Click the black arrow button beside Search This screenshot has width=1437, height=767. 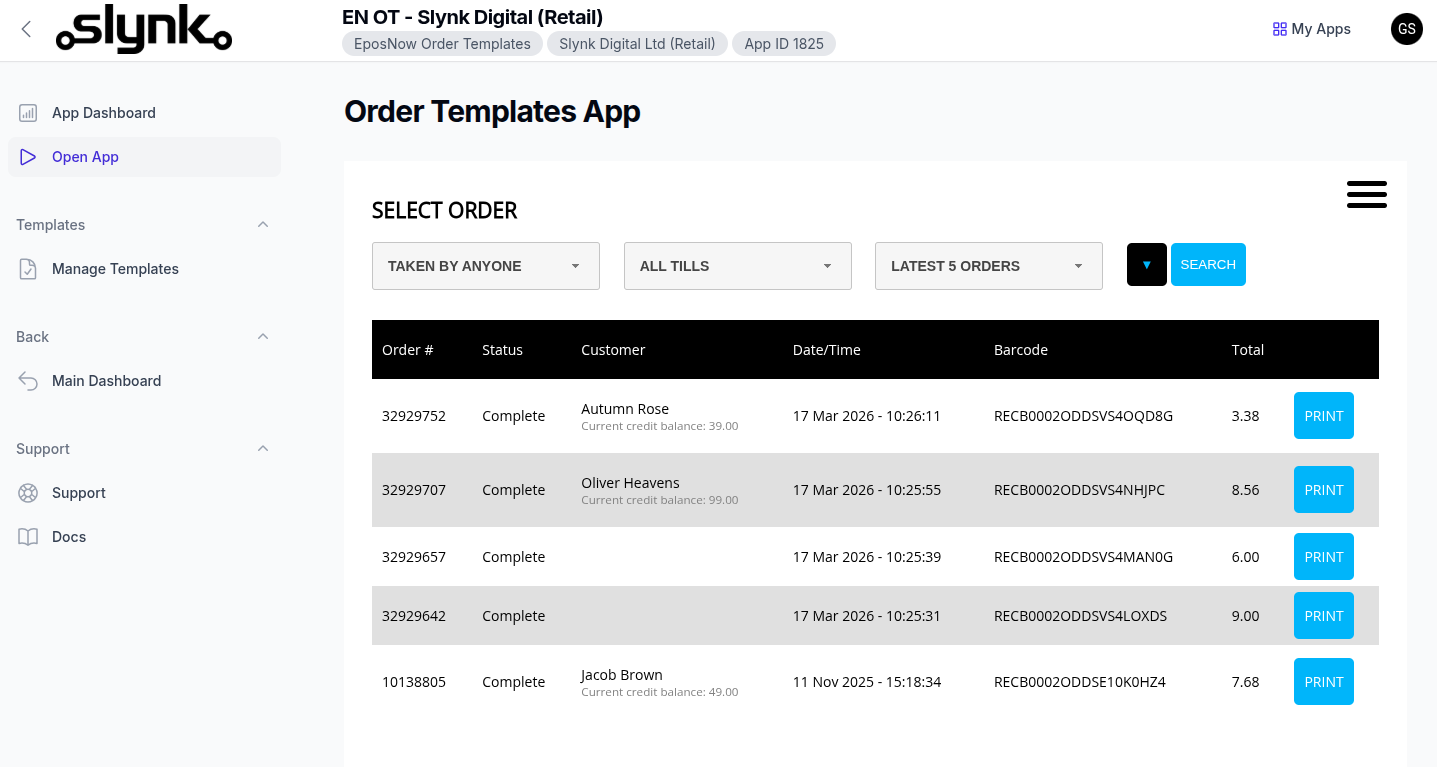(1146, 264)
